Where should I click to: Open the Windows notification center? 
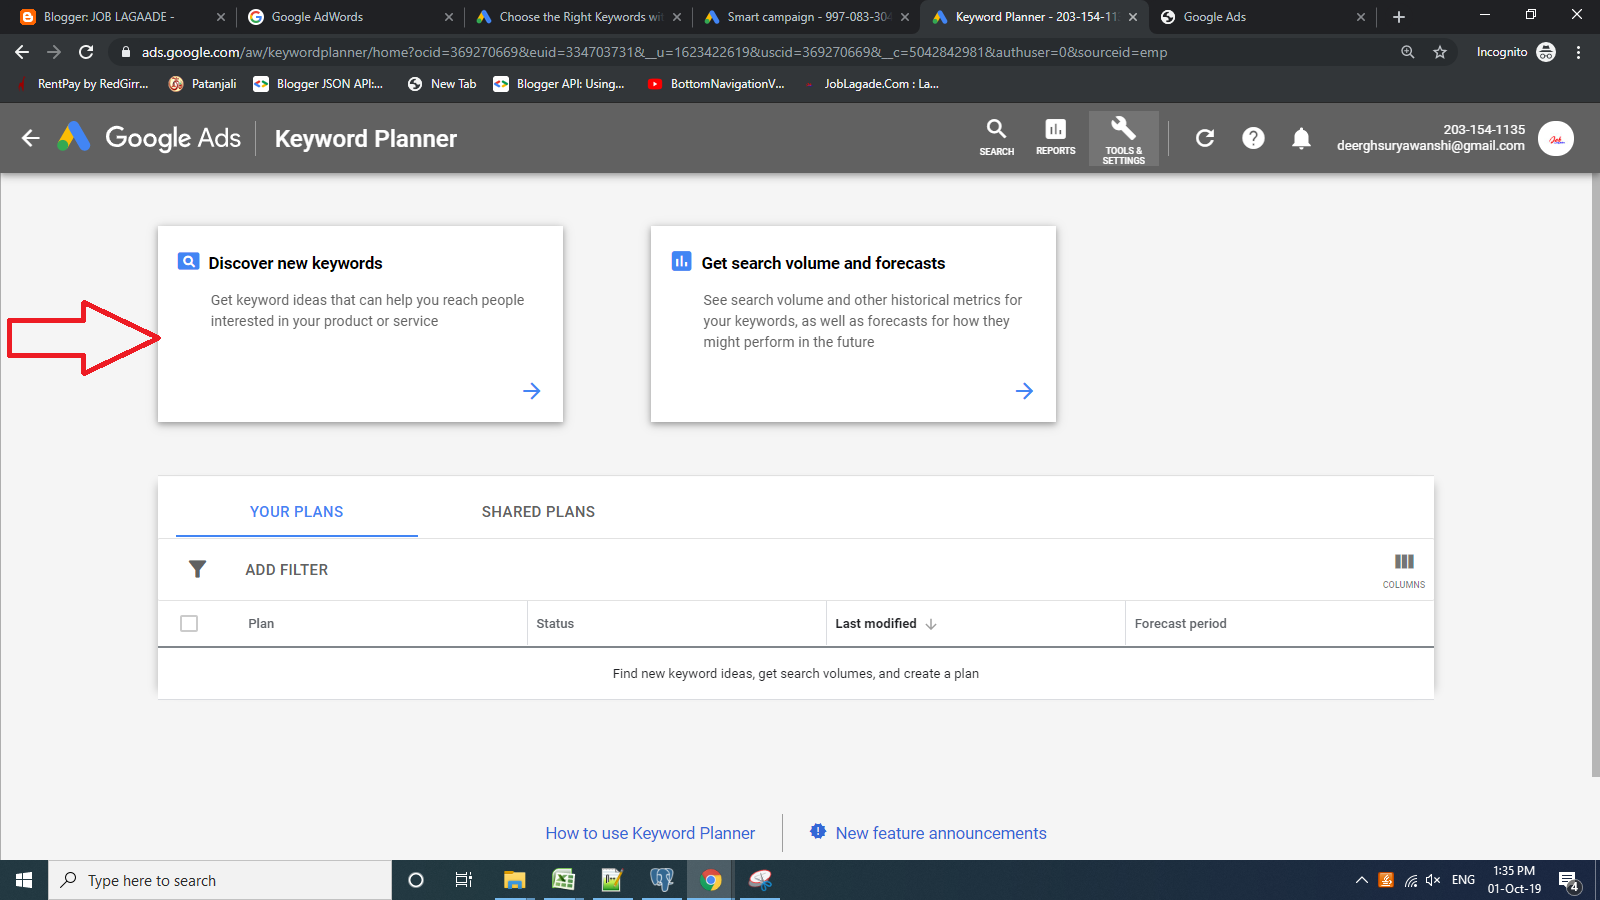click(1569, 881)
